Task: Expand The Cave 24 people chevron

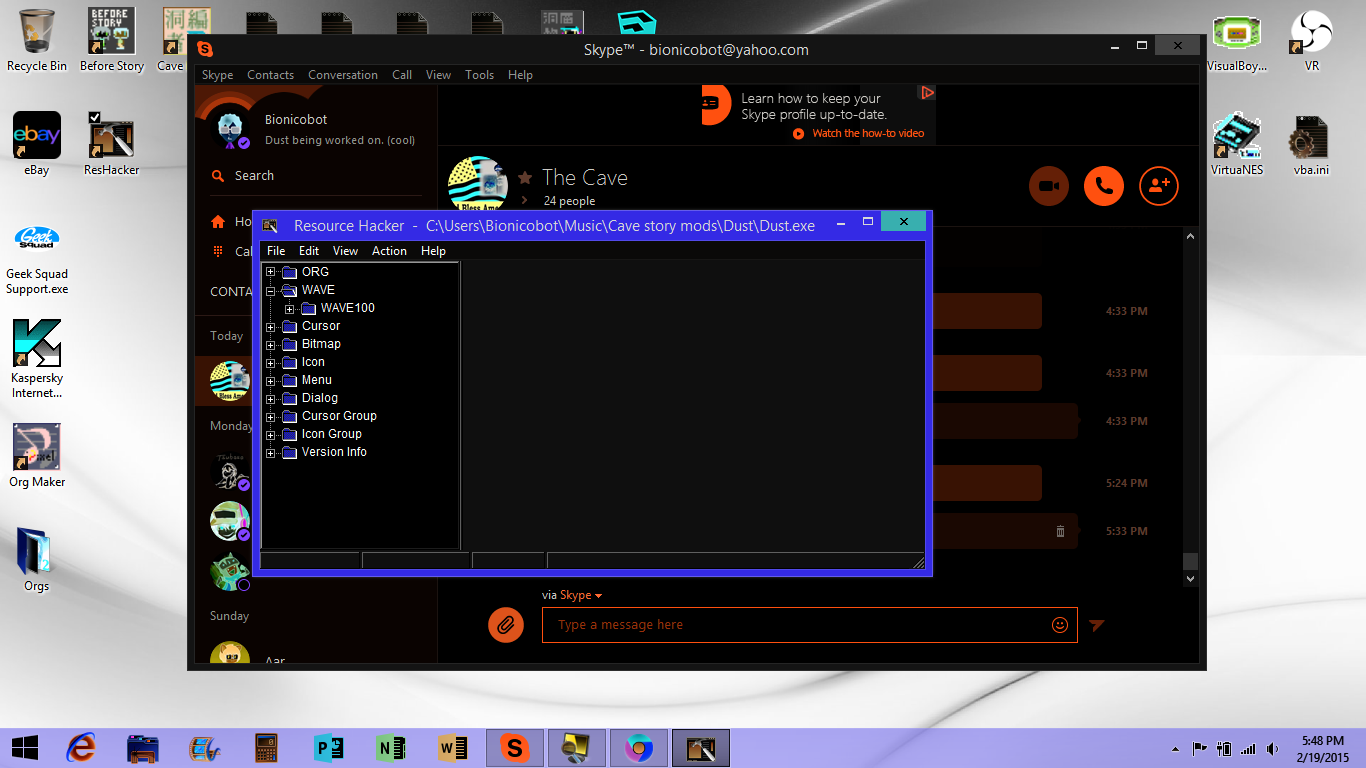Action: point(524,201)
